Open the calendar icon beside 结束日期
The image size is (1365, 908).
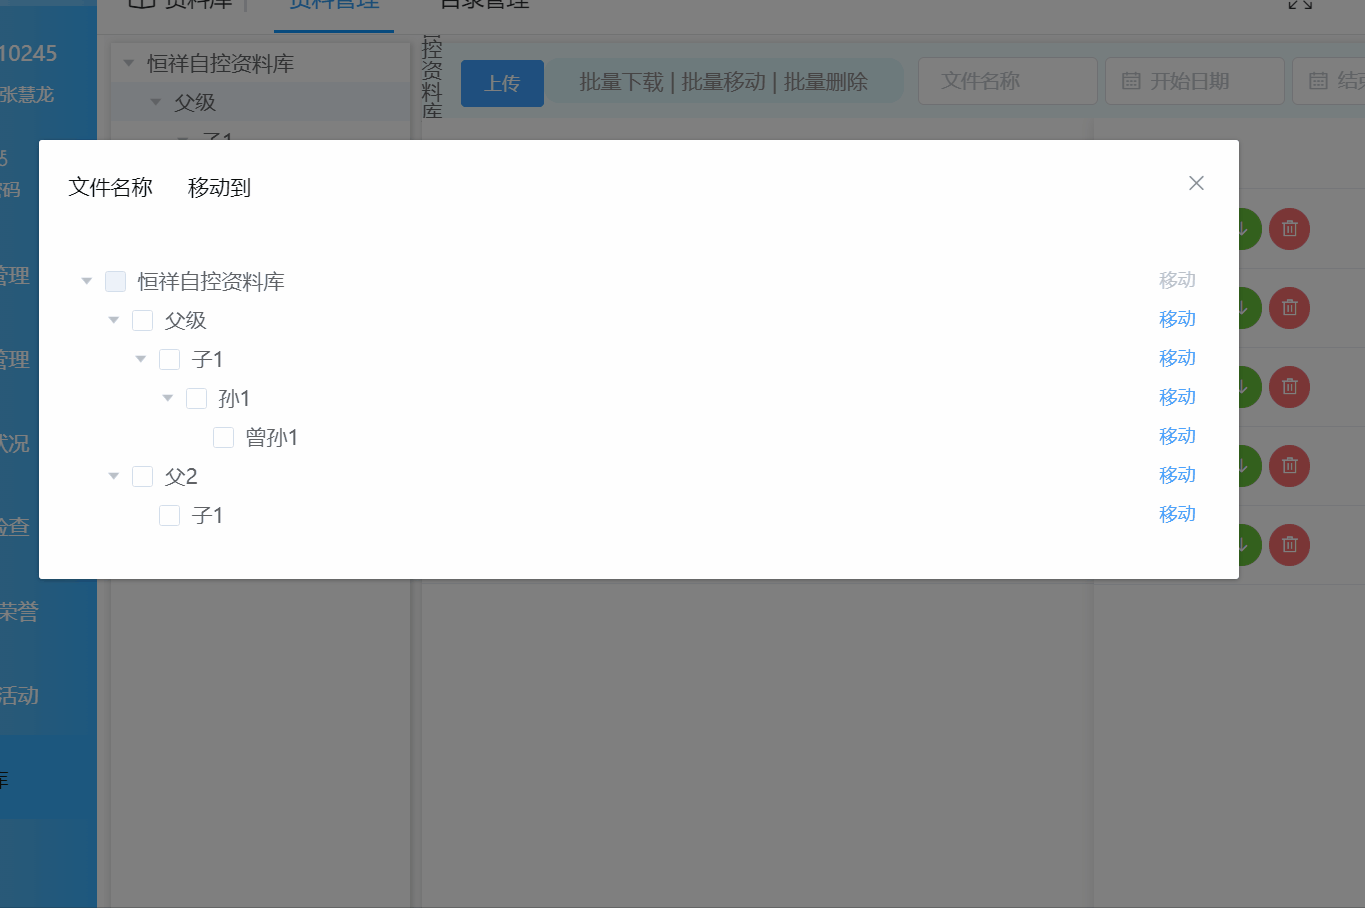click(1318, 81)
